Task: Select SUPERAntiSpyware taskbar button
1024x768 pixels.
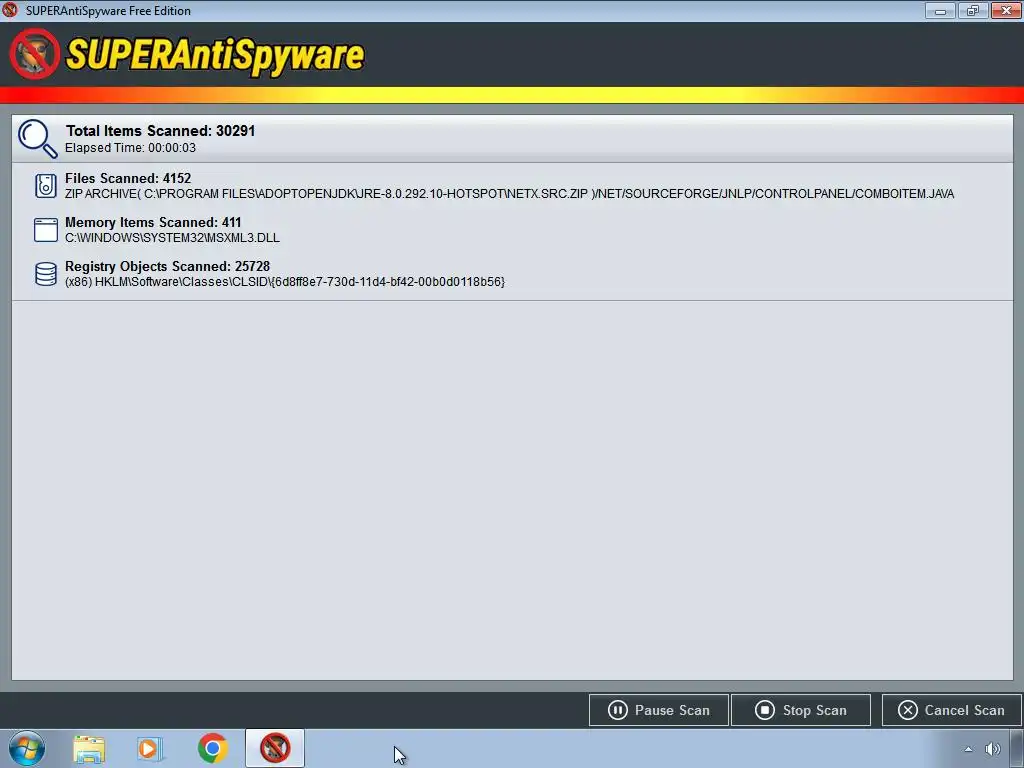Action: (275, 748)
